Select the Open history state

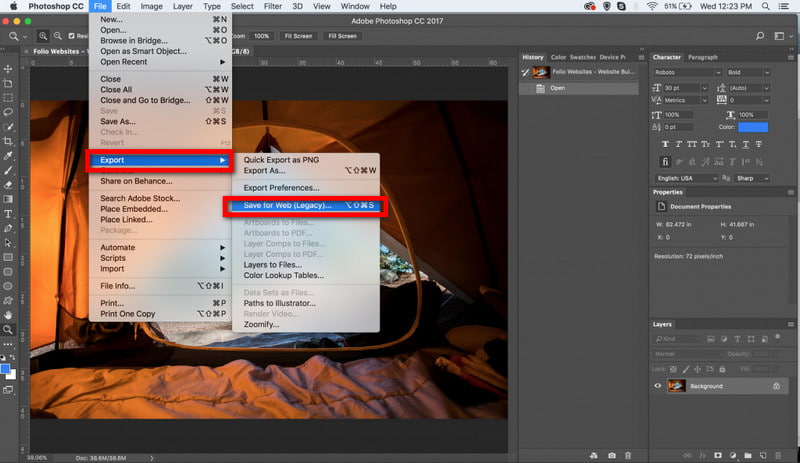click(x=558, y=88)
